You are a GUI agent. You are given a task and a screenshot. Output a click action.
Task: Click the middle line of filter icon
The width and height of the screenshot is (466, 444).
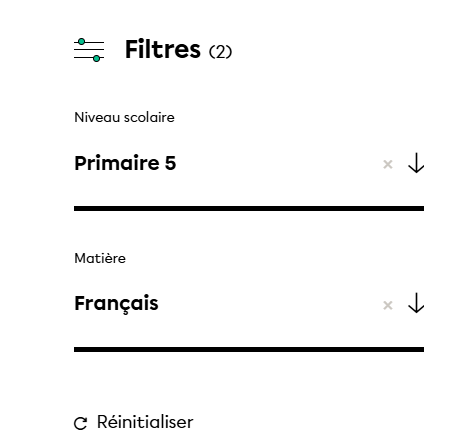tap(89, 50)
